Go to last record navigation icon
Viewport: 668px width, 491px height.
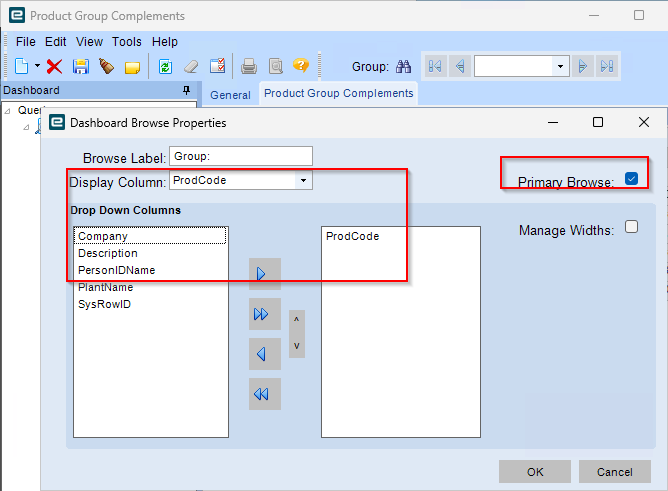(x=607, y=66)
